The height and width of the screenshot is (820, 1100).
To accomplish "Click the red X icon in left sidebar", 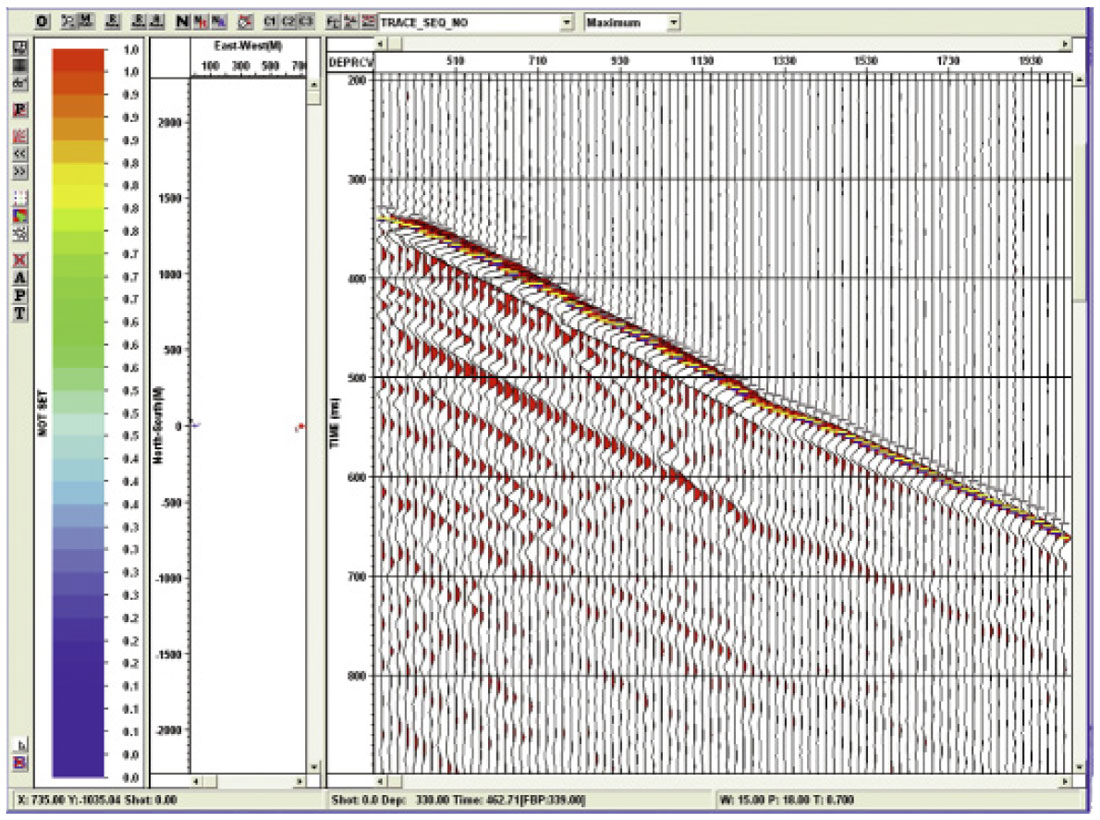I will coord(19,260).
